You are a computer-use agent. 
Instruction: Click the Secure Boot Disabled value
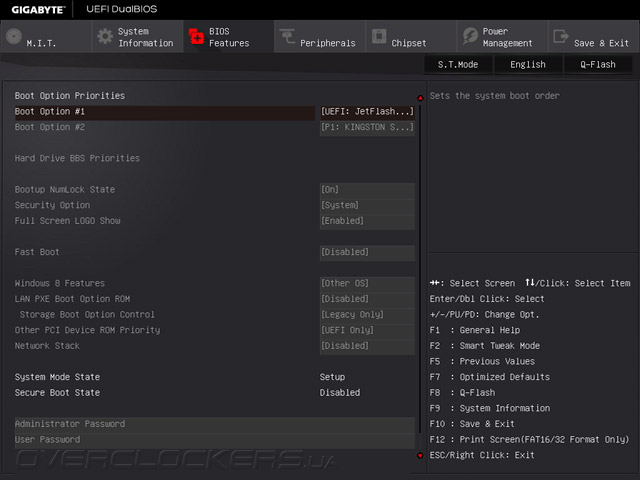tap(340, 393)
